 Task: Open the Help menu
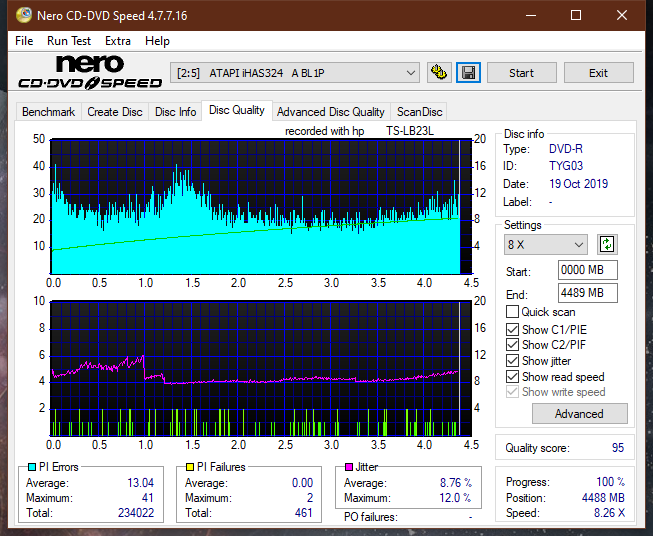pos(157,41)
